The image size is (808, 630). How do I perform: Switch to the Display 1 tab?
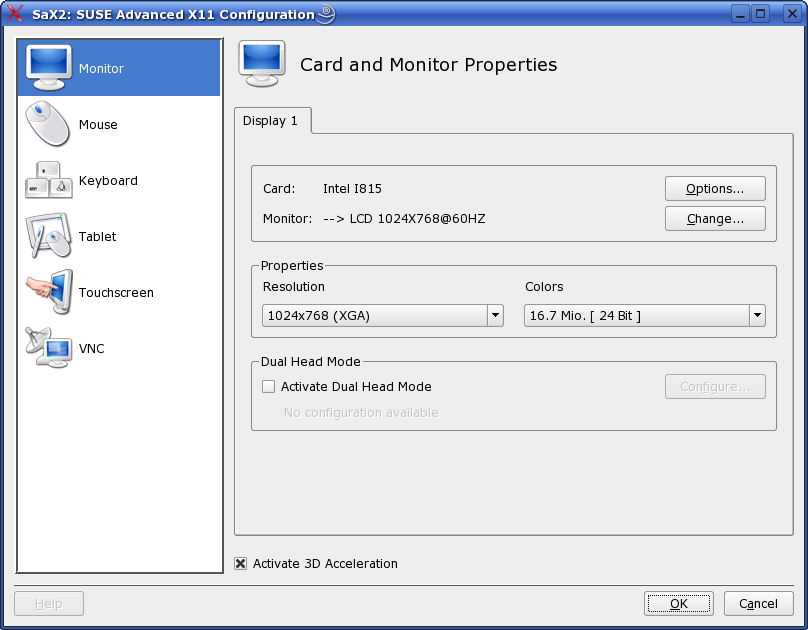(273, 121)
